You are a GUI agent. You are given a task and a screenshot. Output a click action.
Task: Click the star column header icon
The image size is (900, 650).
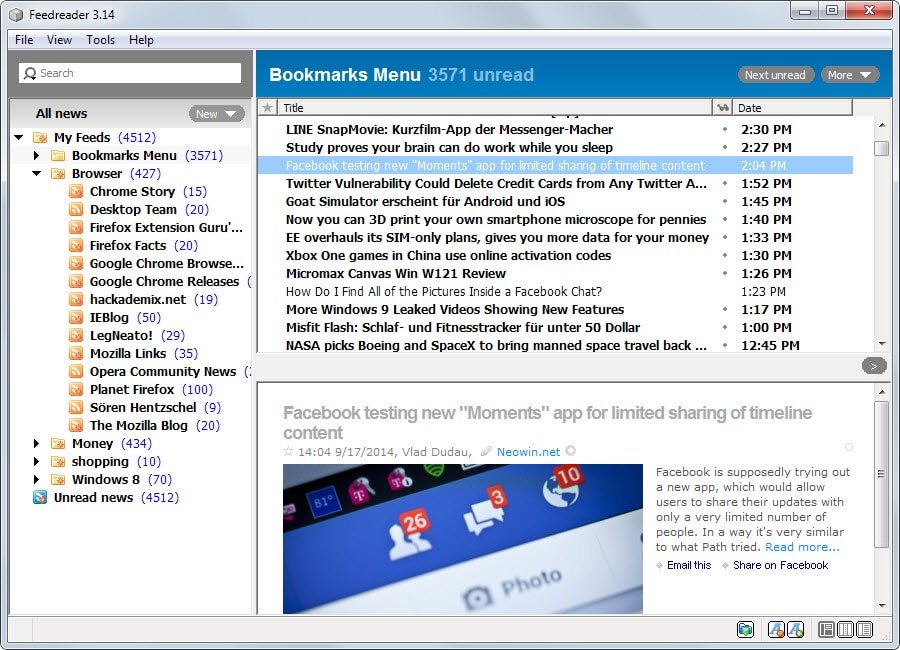coord(267,107)
